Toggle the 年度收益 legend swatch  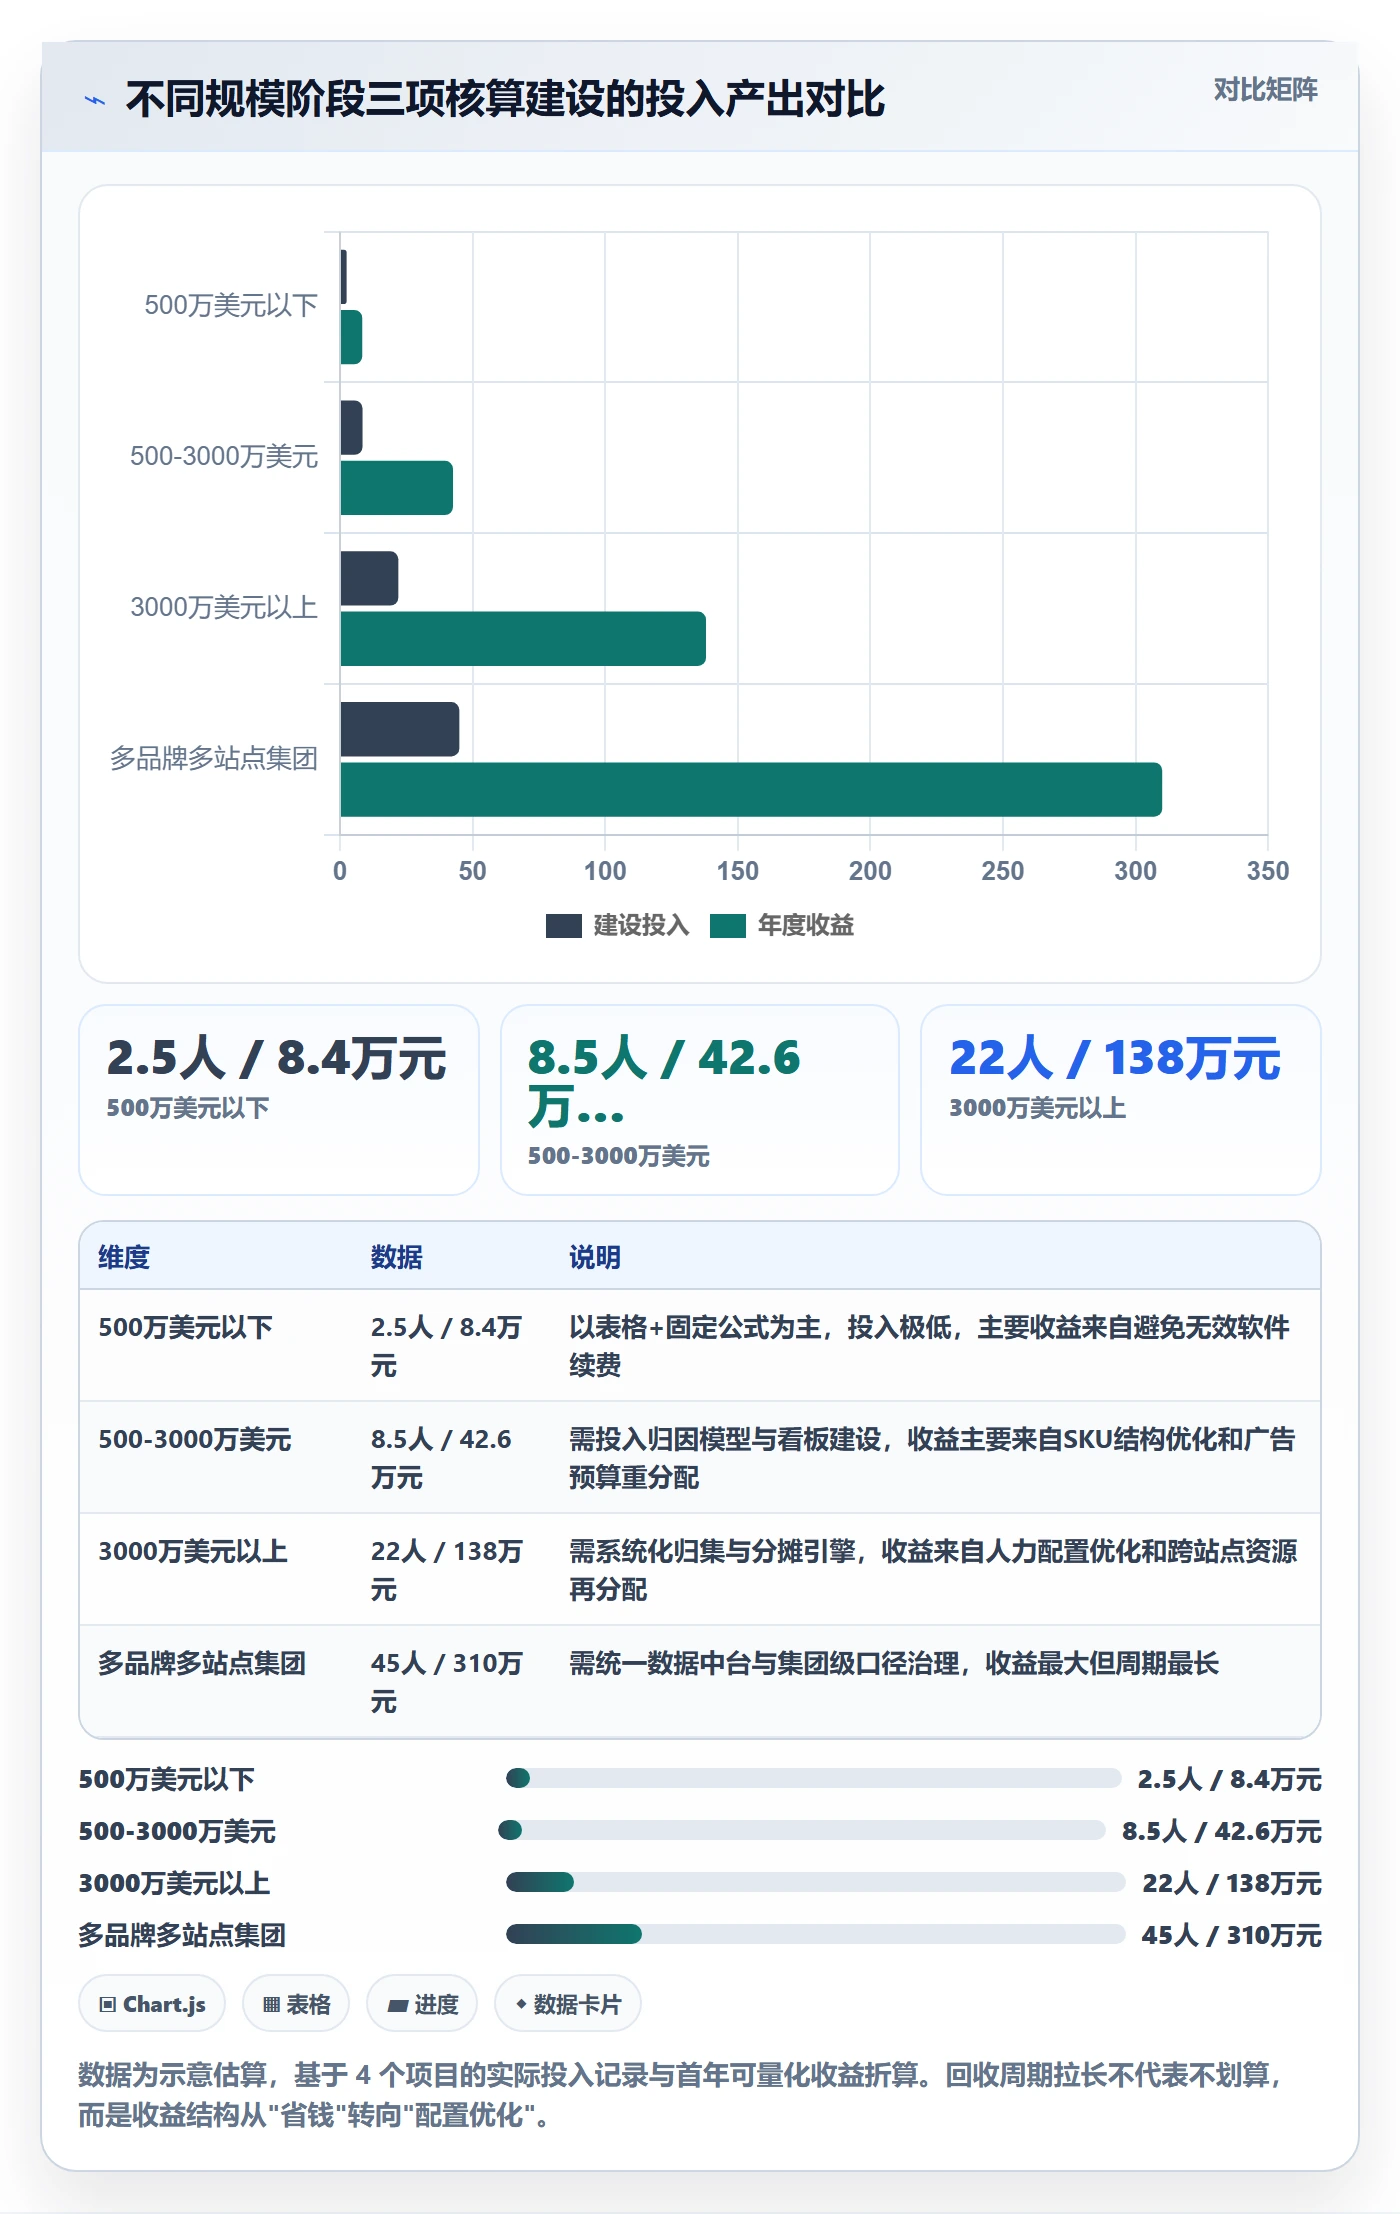pyautogui.click(x=728, y=926)
